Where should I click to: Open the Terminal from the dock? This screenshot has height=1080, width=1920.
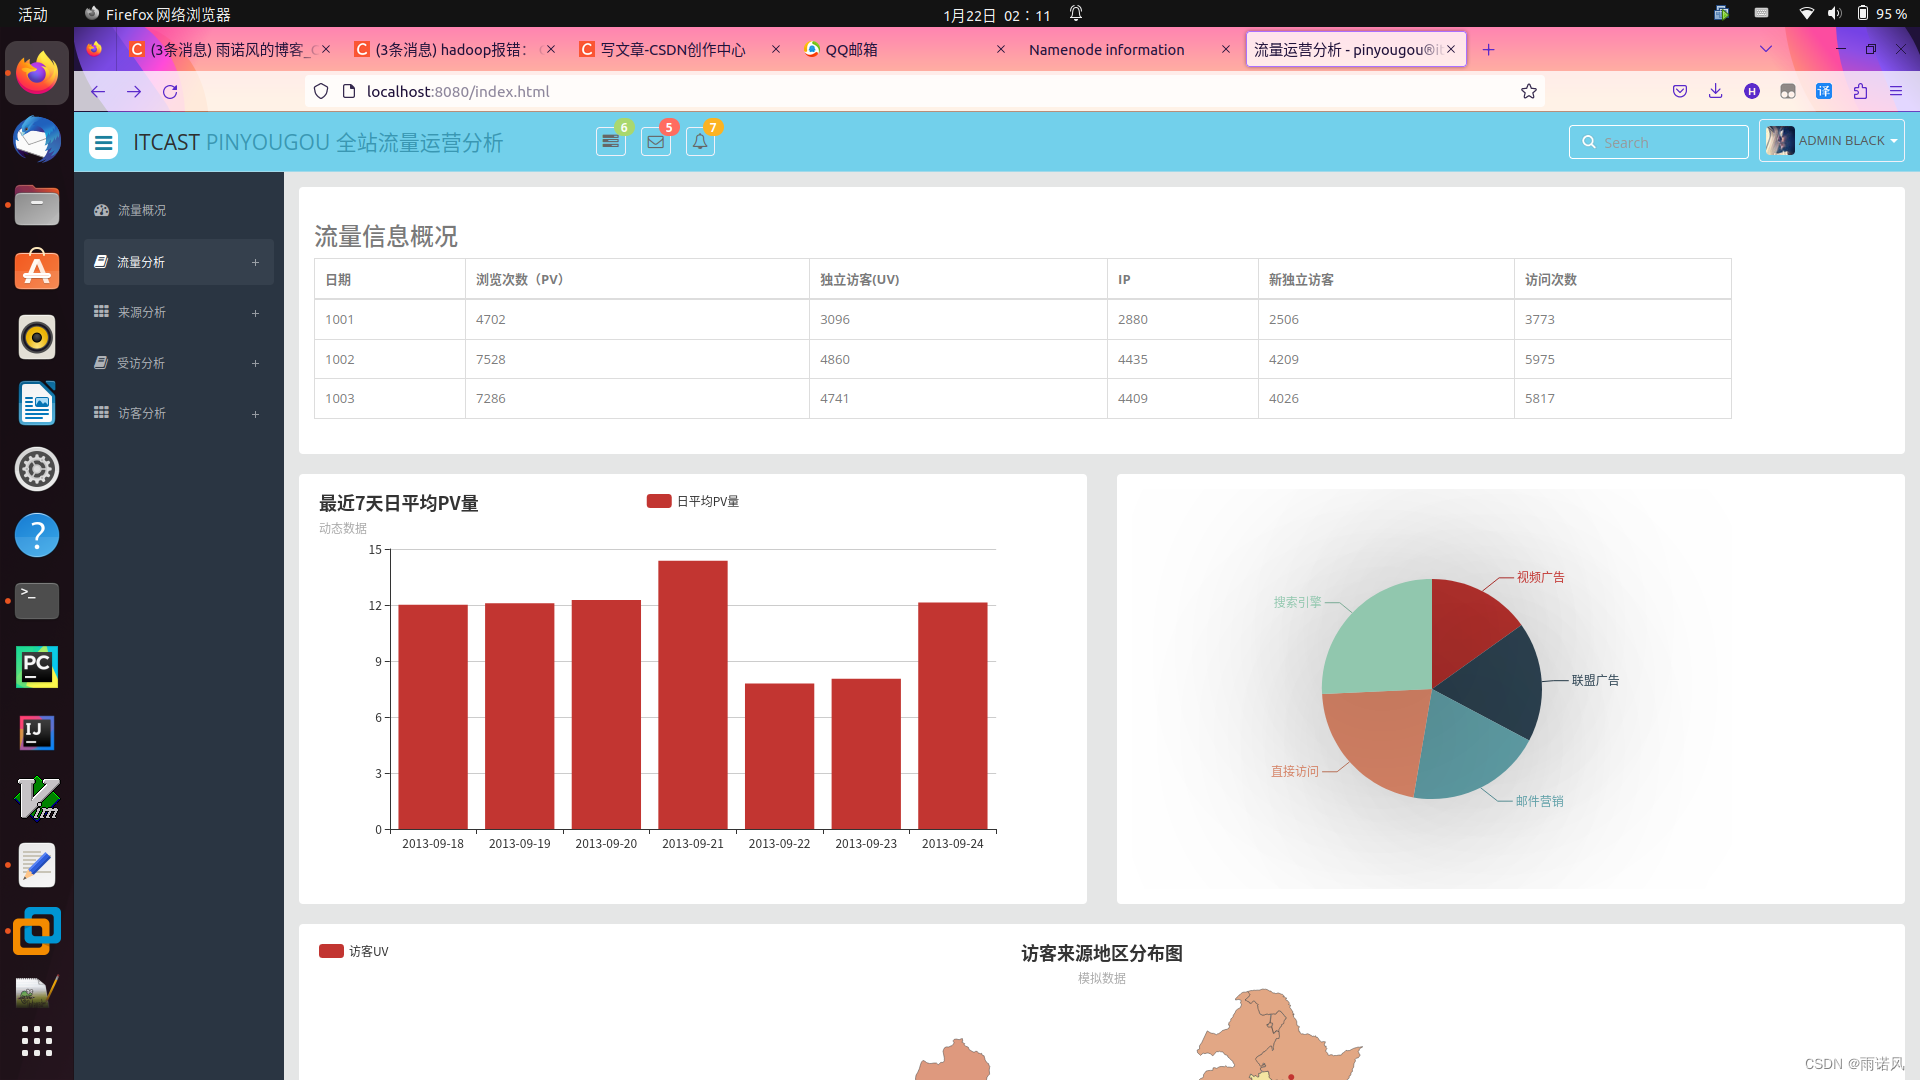click(x=37, y=601)
